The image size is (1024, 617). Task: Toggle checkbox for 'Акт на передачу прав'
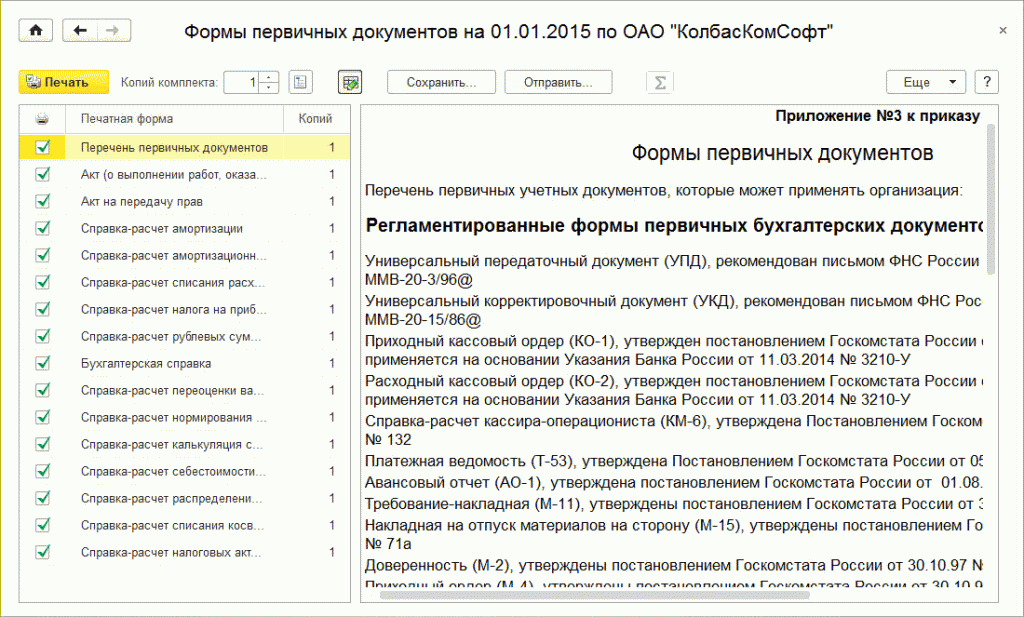pyautogui.click(x=42, y=201)
